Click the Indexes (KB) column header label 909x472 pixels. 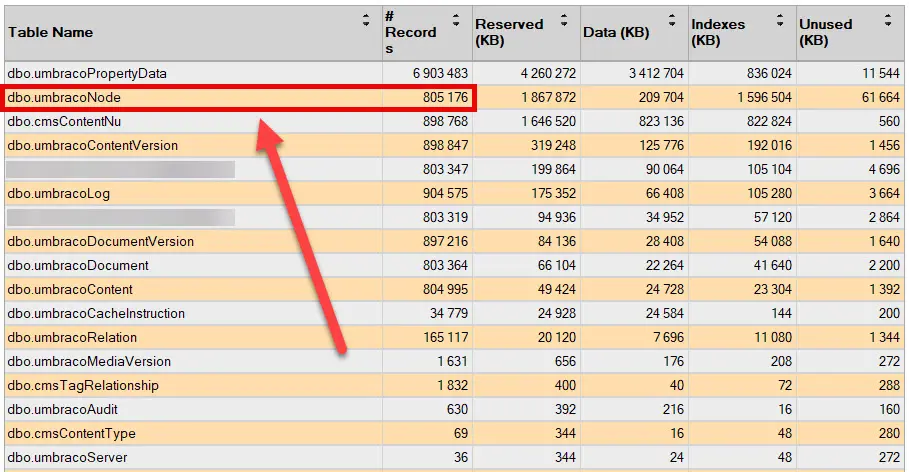click(718, 32)
